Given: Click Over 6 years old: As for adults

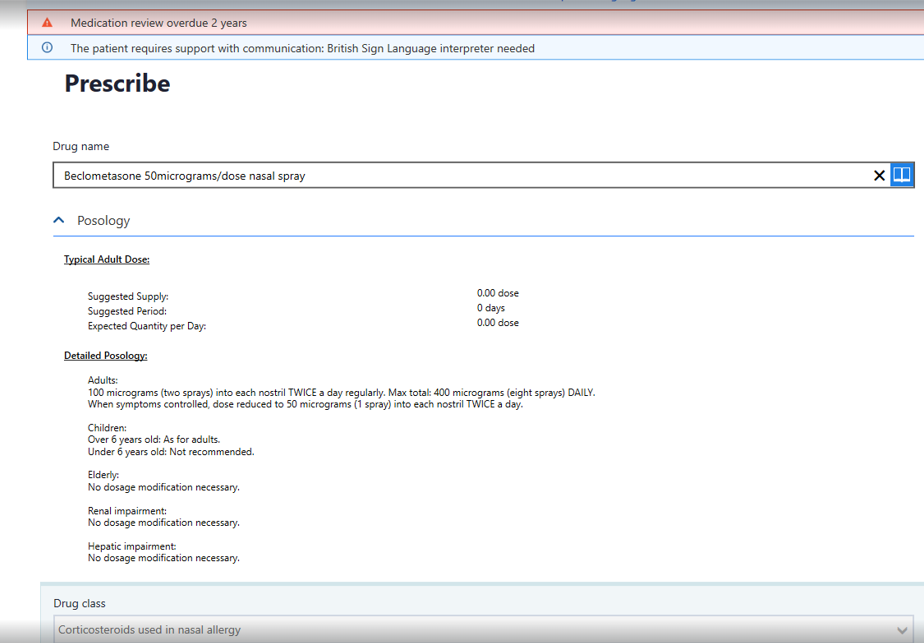Looking at the screenshot, I should click(x=154, y=440).
